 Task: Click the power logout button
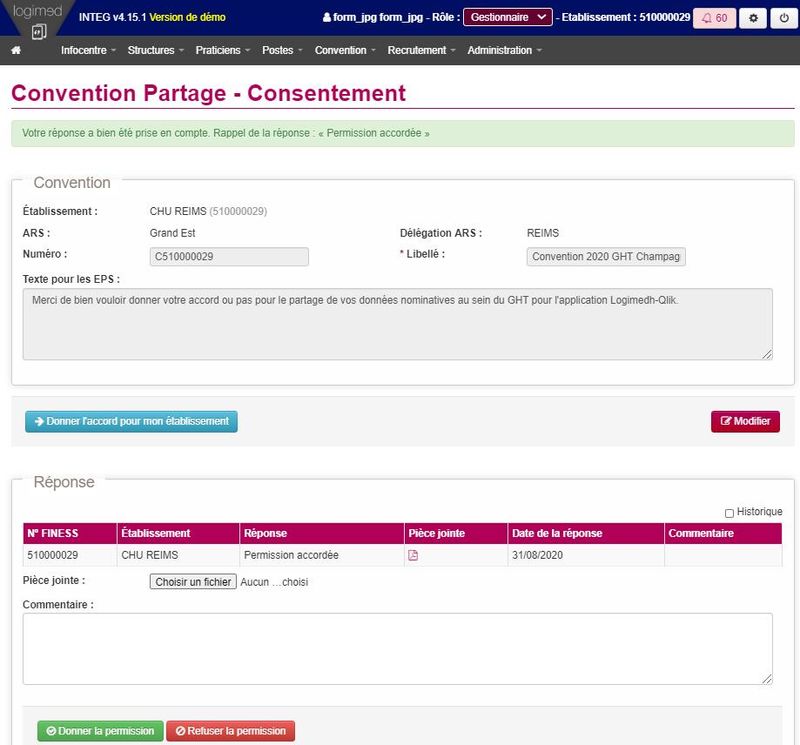[x=784, y=18]
